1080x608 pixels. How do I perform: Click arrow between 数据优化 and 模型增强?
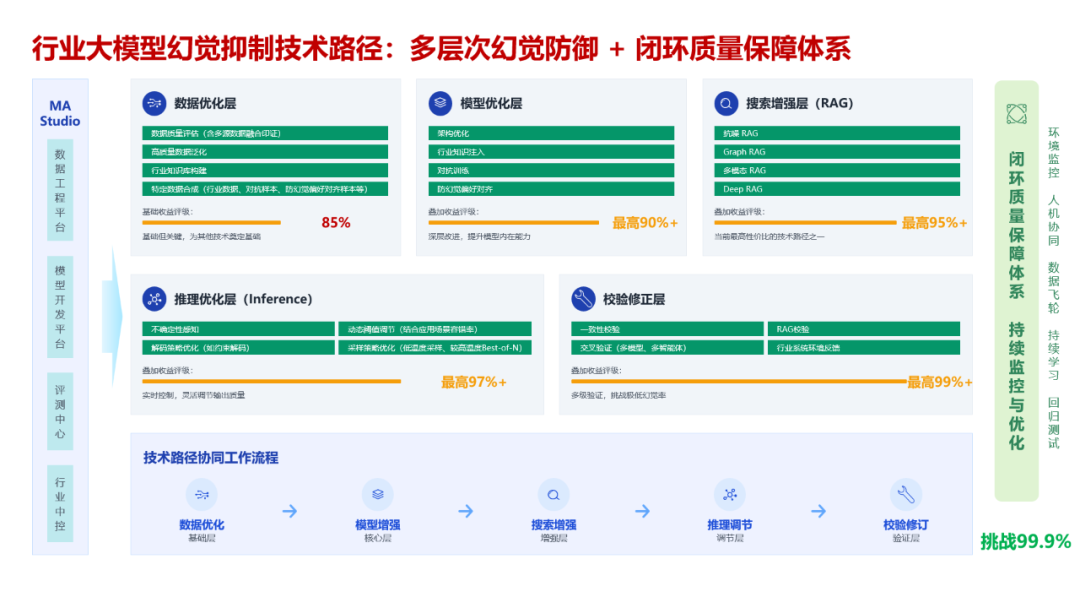click(290, 511)
